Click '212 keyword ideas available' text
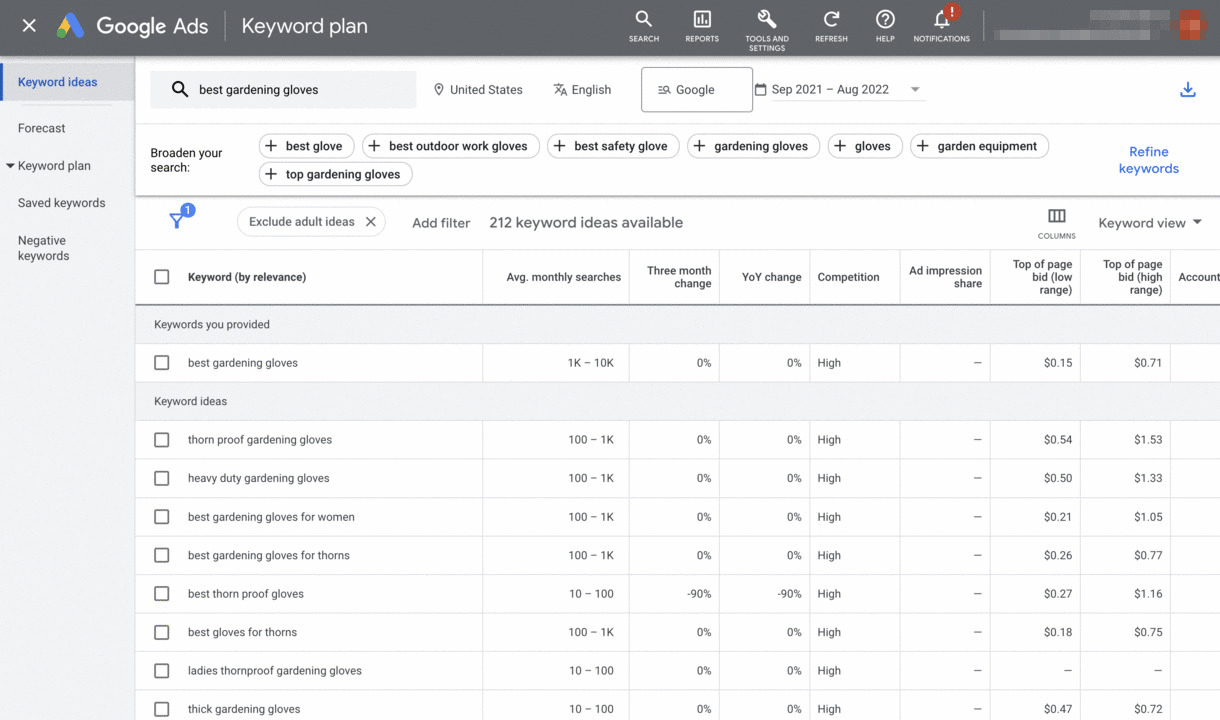This screenshot has width=1220, height=720. [x=586, y=223]
